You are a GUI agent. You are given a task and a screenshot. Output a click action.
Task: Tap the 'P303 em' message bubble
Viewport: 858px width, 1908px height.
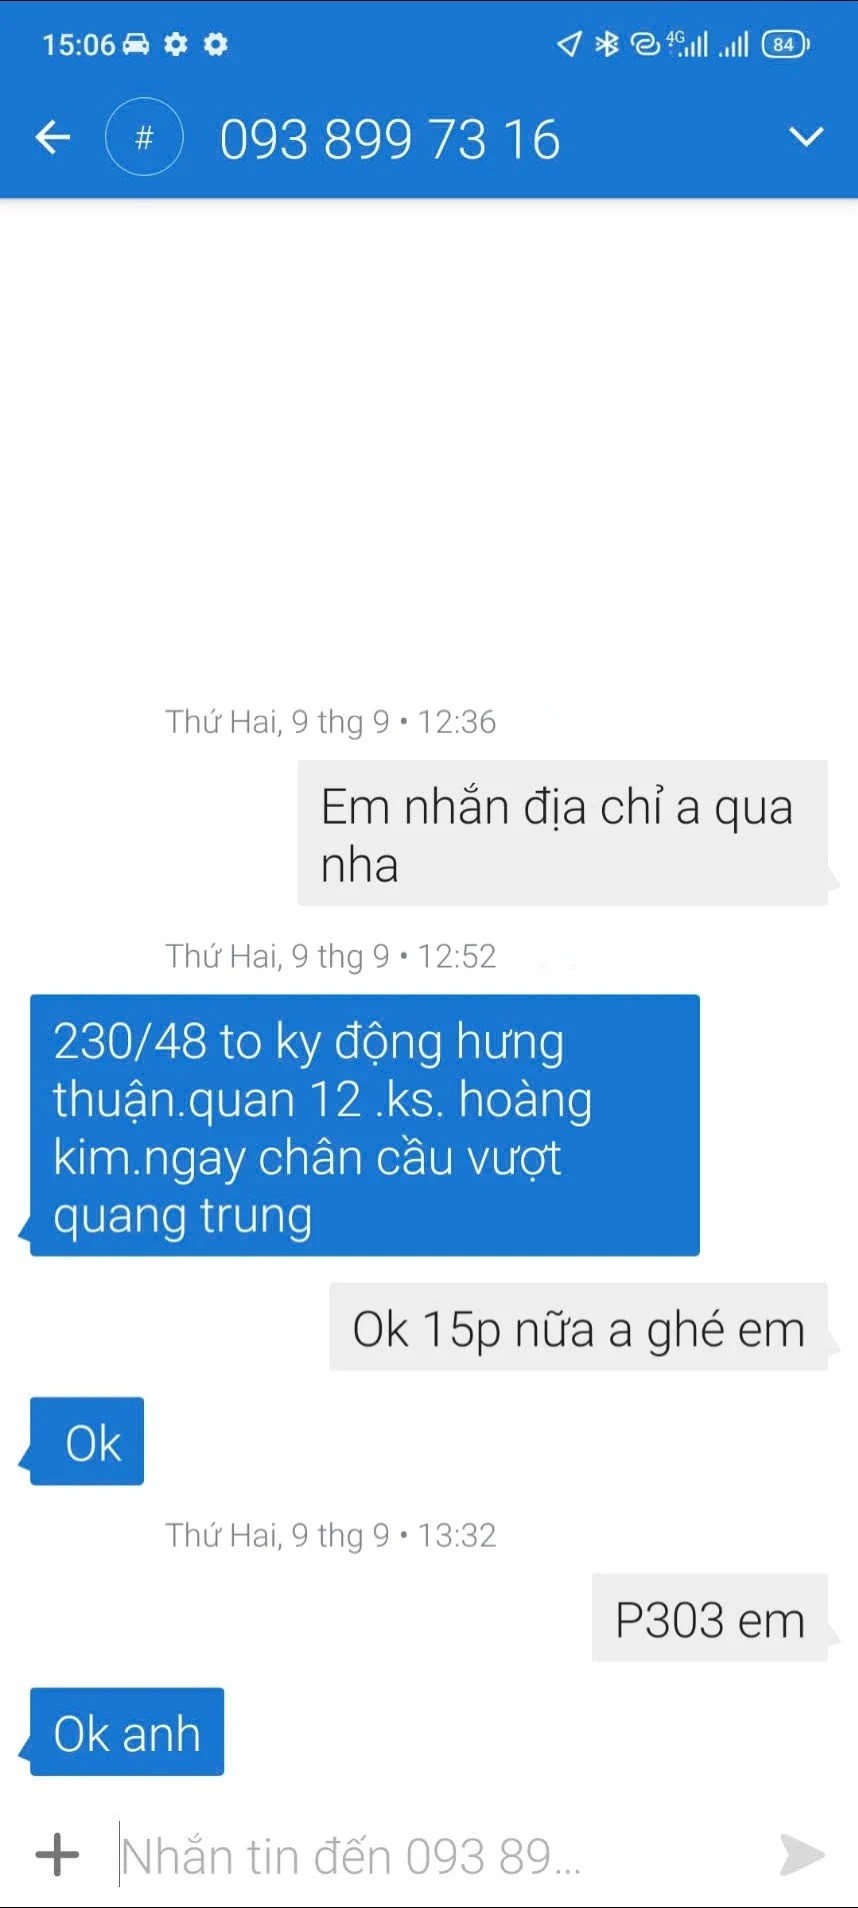point(710,1618)
